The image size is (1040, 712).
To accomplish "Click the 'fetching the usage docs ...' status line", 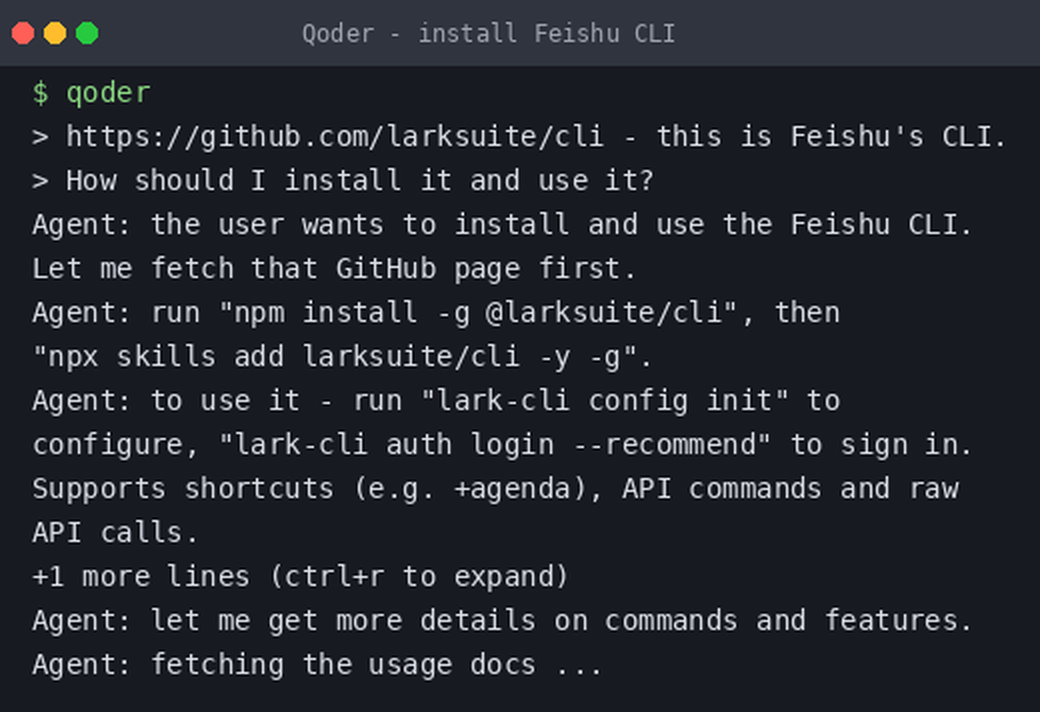I will (377, 665).
